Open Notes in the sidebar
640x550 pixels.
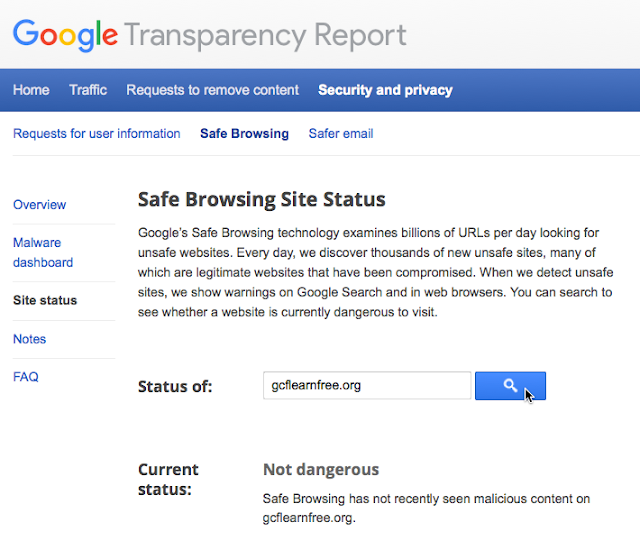click(29, 339)
